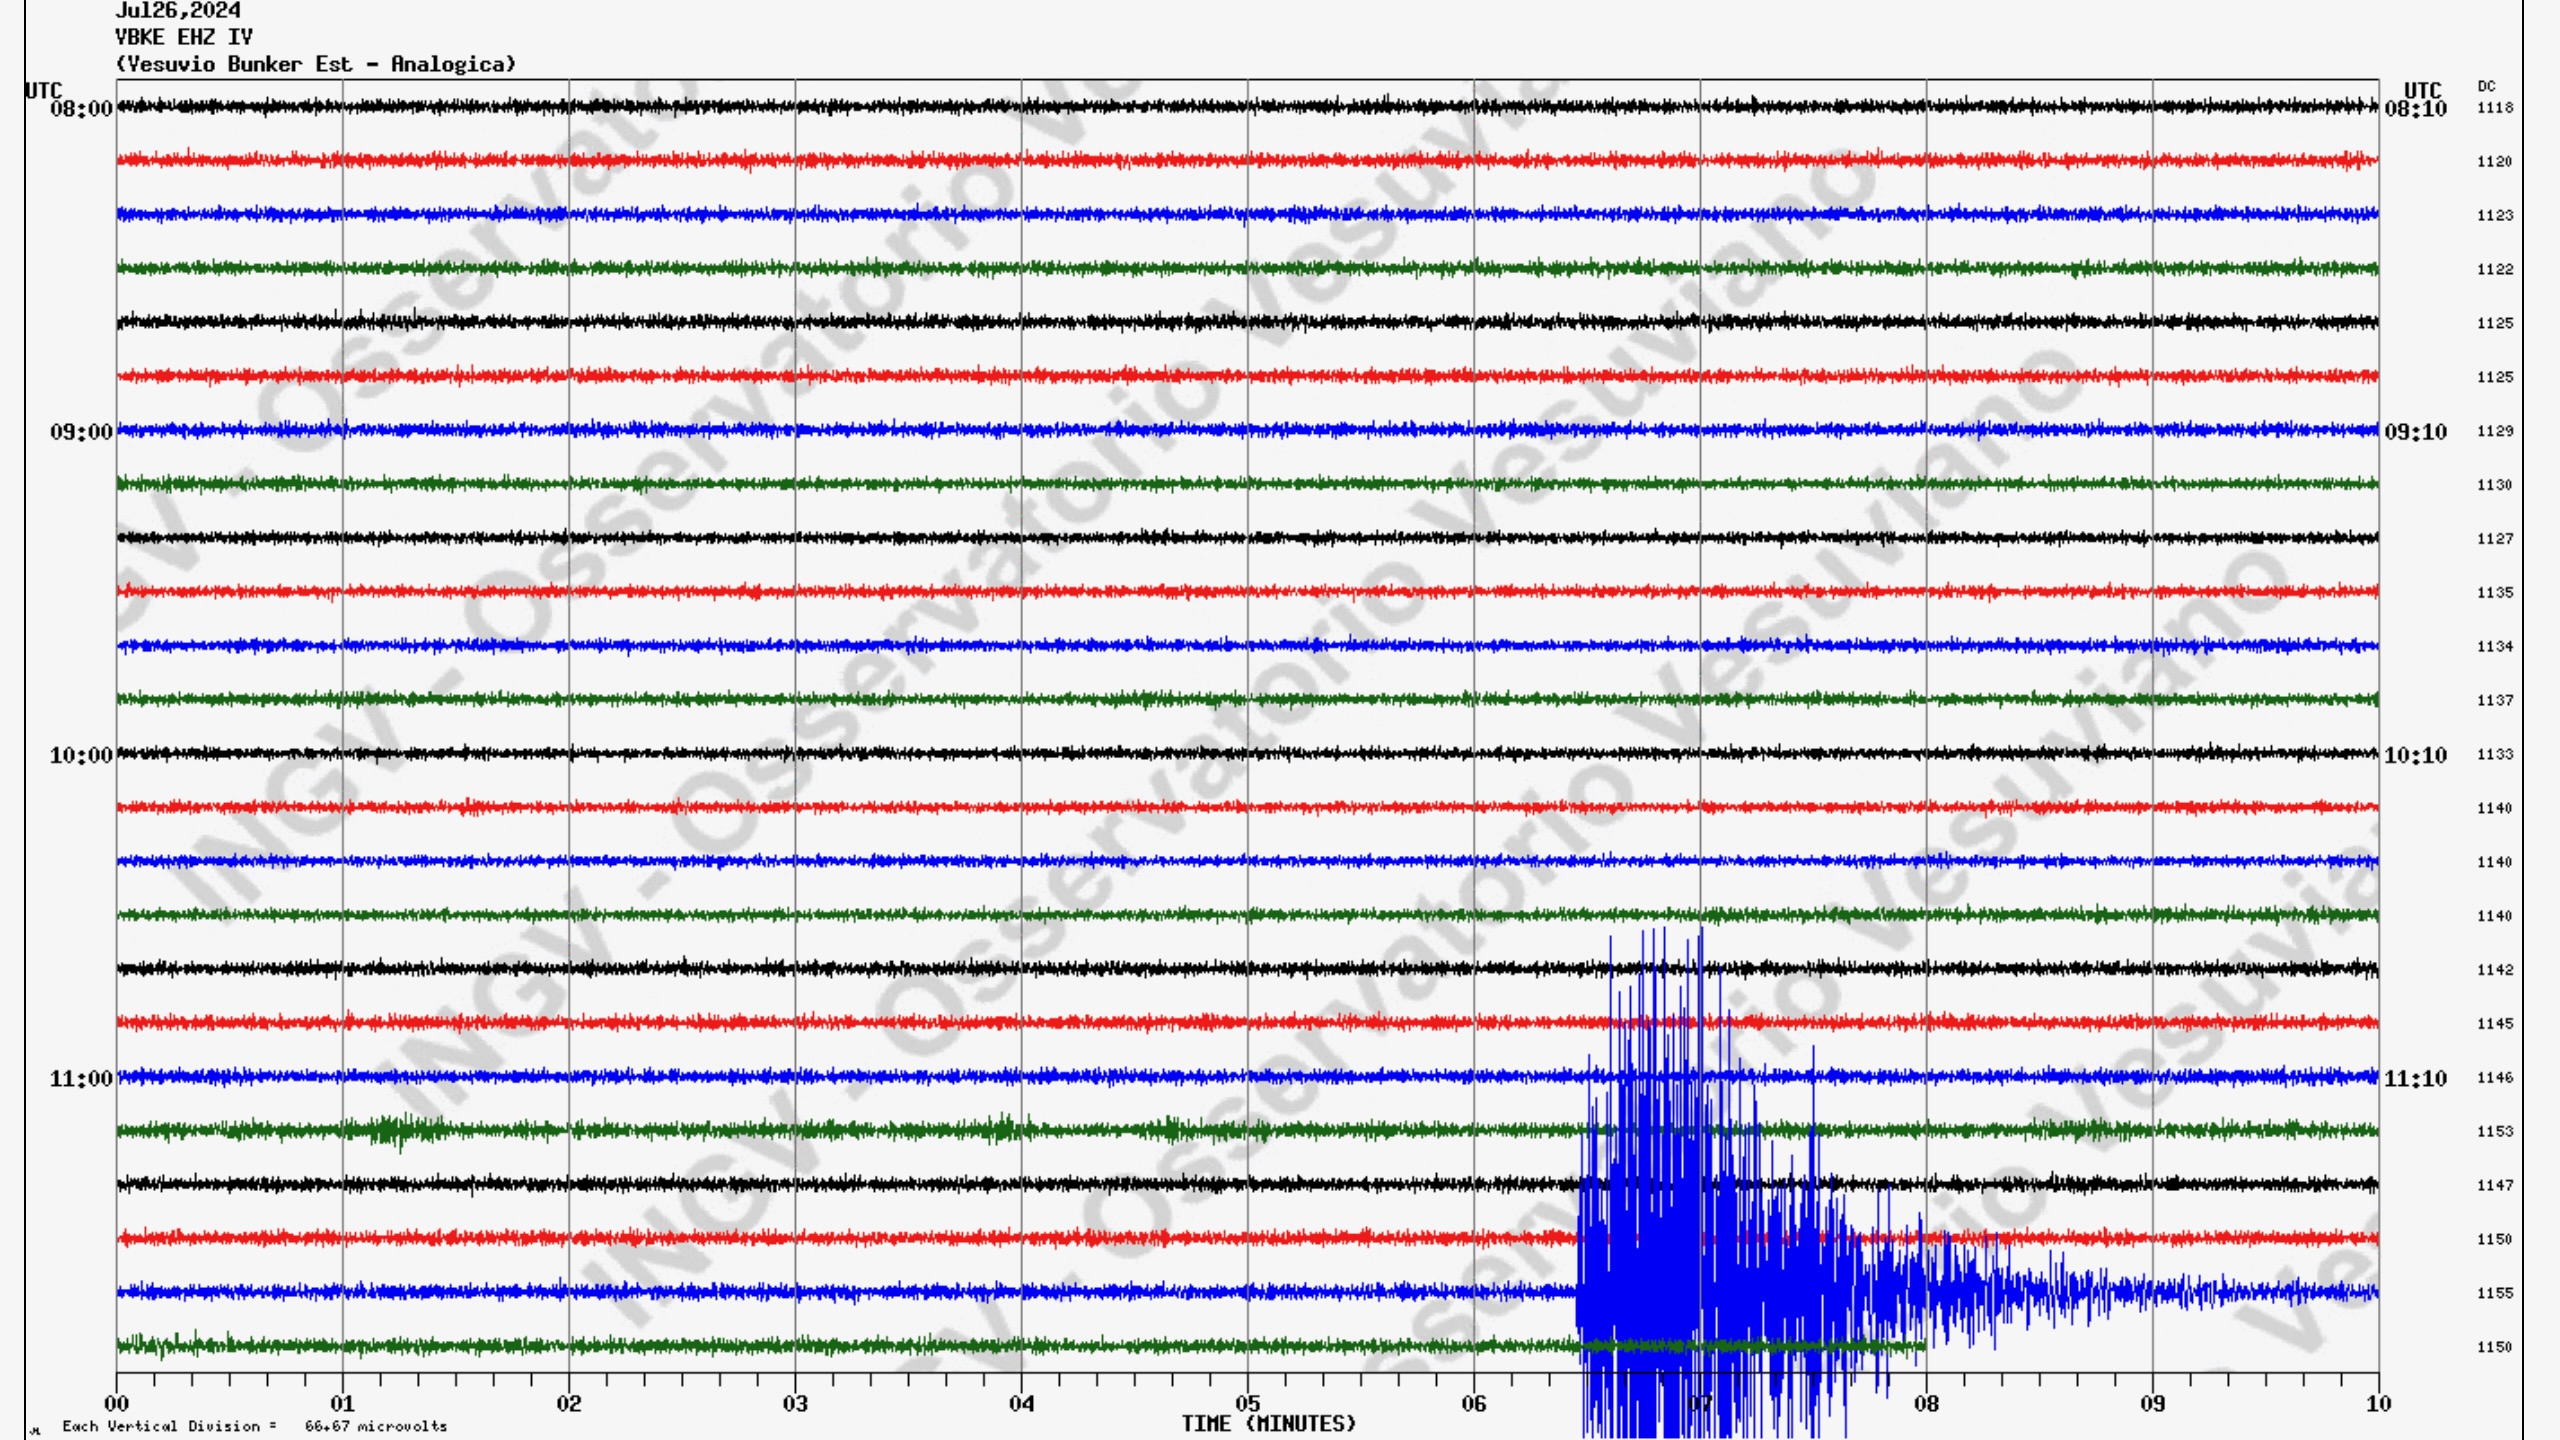Click the 05 minute tick label
Image resolution: width=2560 pixels, height=1440 pixels.
pyautogui.click(x=1247, y=1404)
